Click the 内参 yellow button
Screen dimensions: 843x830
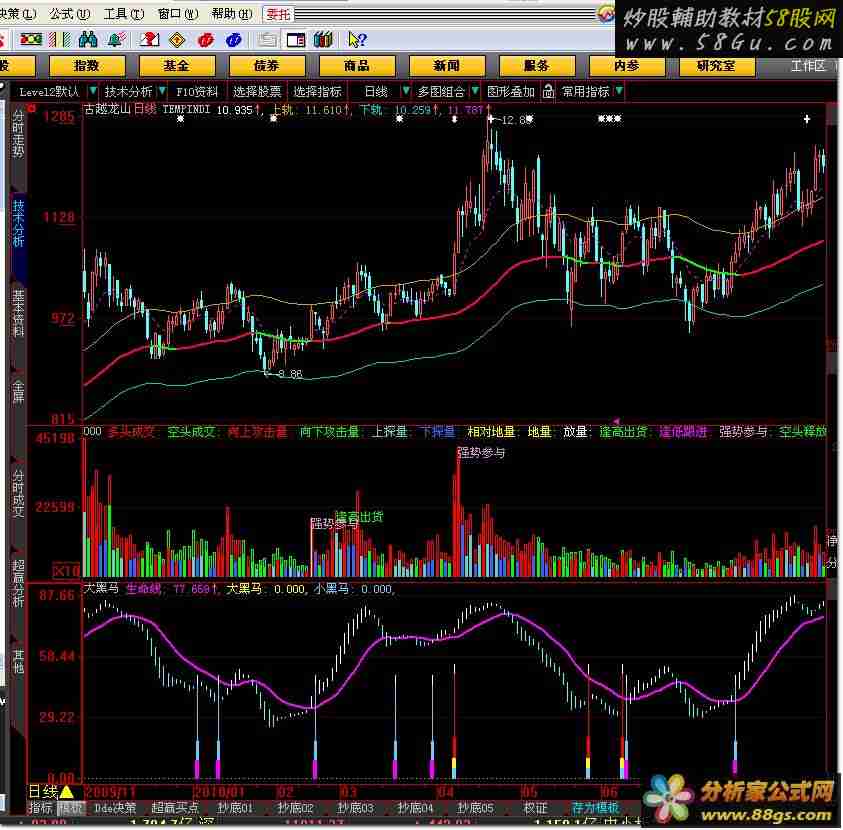tap(627, 66)
